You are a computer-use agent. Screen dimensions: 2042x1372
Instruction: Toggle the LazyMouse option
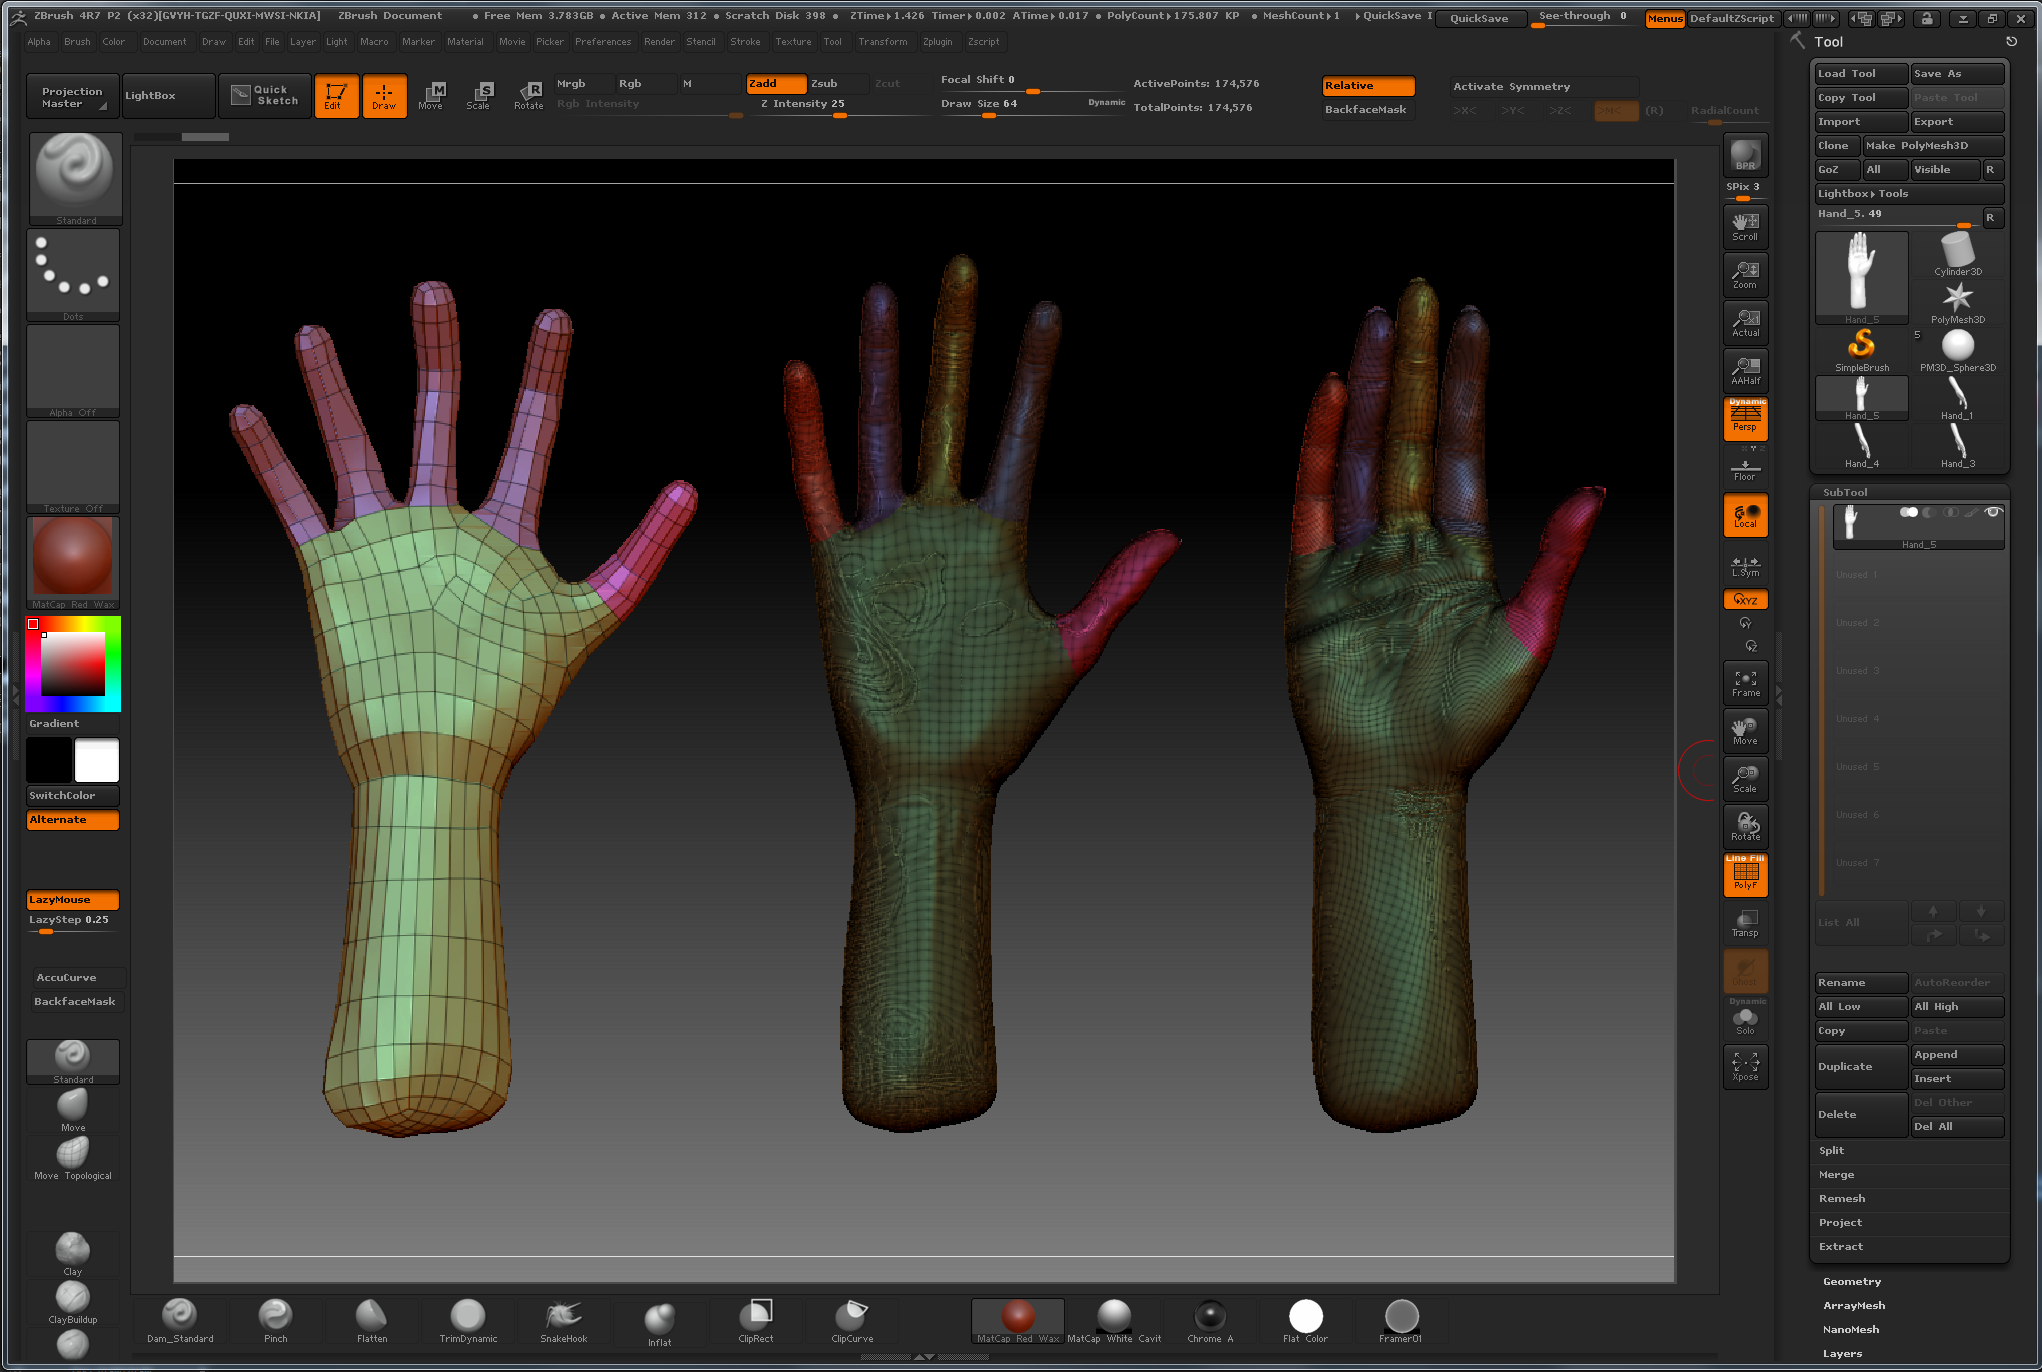pos(73,899)
